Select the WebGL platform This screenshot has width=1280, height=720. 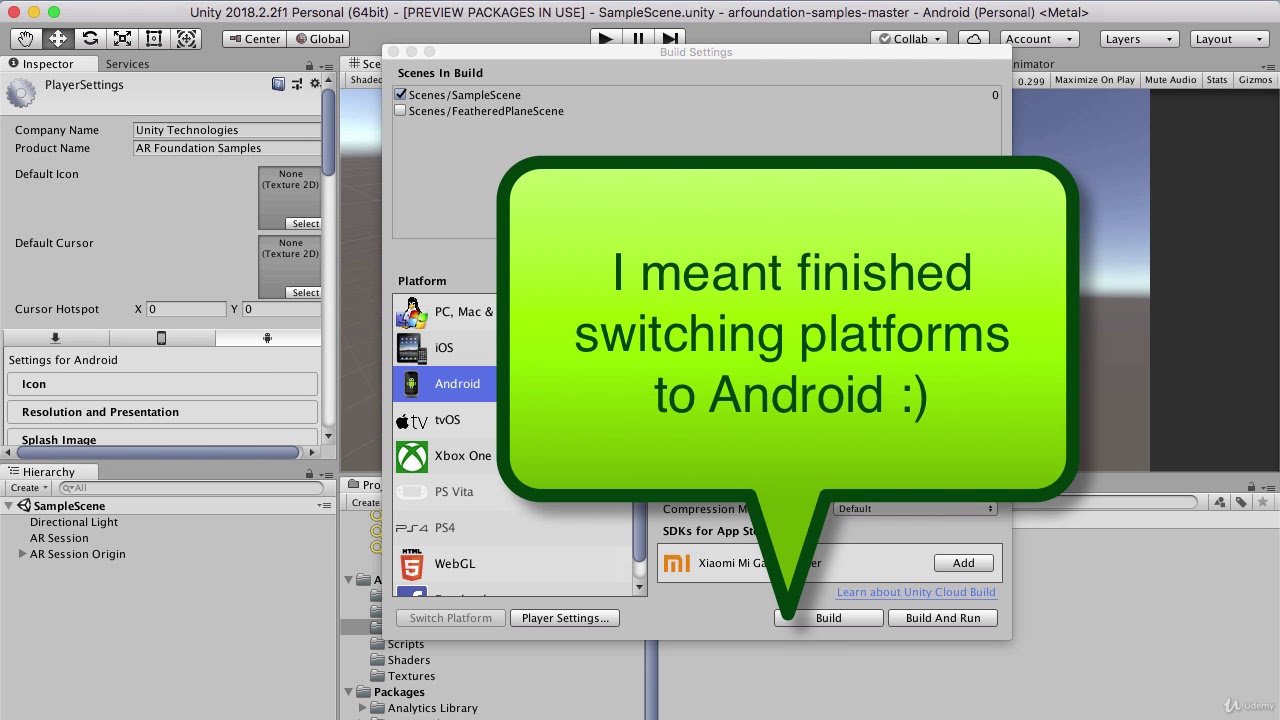point(513,564)
